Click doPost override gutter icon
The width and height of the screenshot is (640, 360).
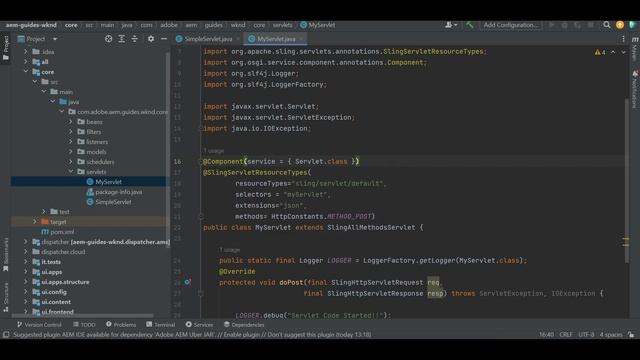187,282
